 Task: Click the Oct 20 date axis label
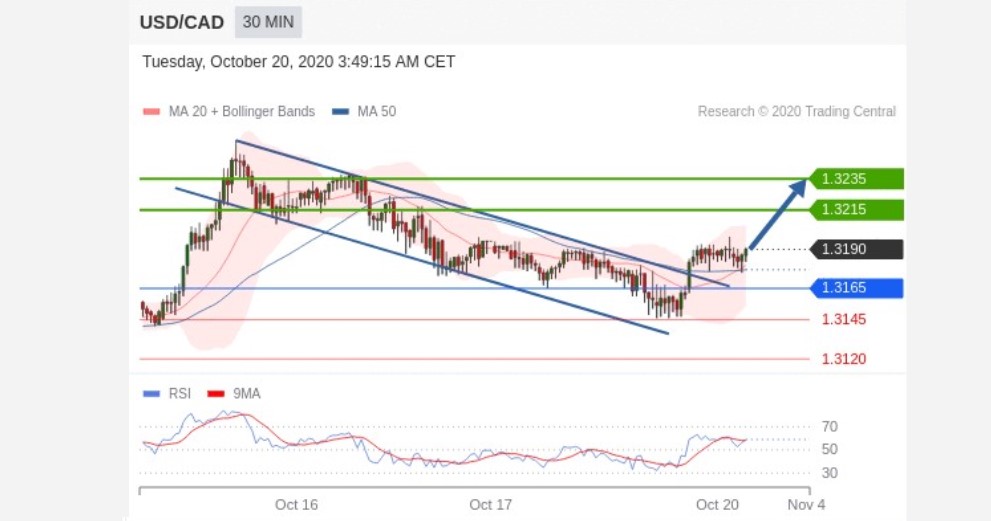(x=717, y=505)
